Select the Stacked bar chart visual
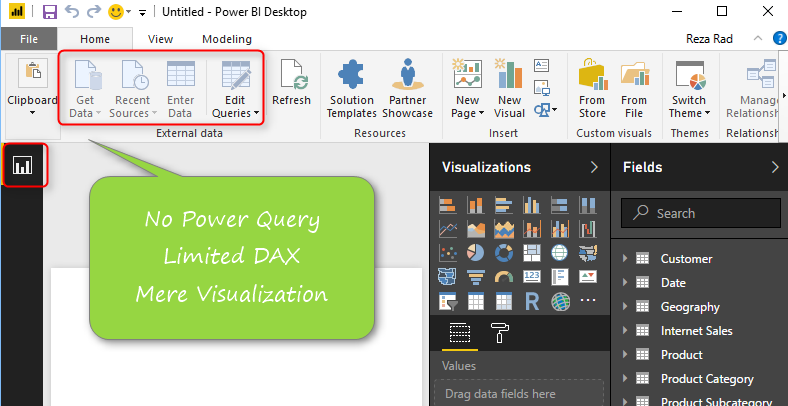788x406 pixels. coord(448,205)
